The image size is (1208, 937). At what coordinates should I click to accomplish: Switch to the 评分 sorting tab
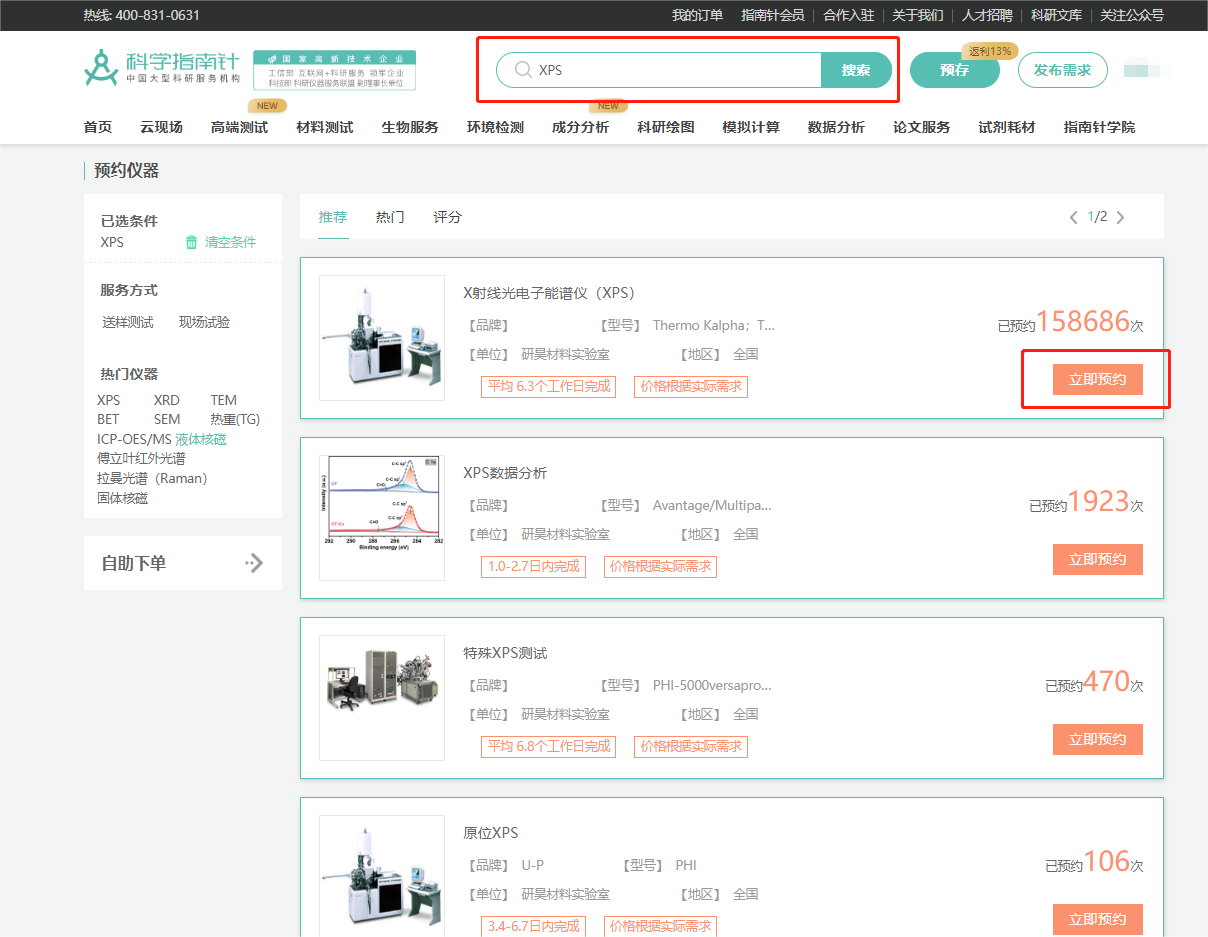(447, 217)
